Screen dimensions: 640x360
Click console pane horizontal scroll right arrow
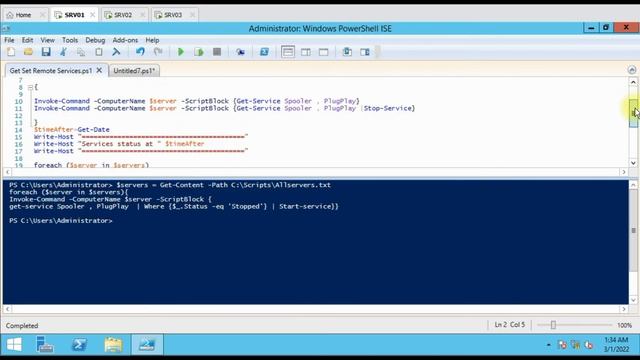pyautogui.click(x=623, y=309)
